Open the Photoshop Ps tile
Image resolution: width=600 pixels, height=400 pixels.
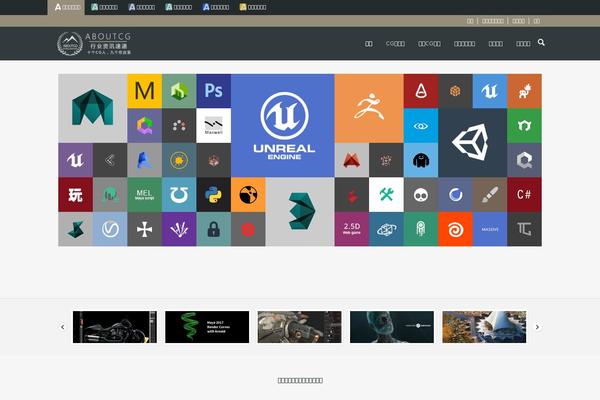click(214, 91)
